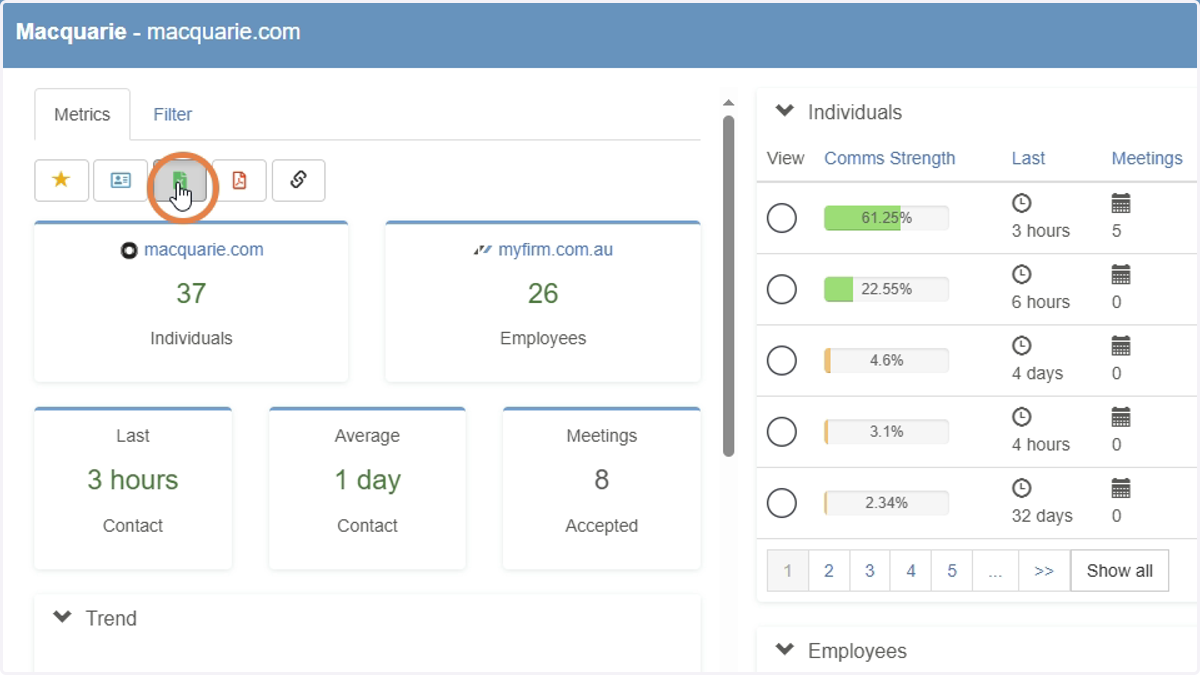Click the metrics panel vertical scrollbar
The image size is (1200, 675).
point(729,286)
